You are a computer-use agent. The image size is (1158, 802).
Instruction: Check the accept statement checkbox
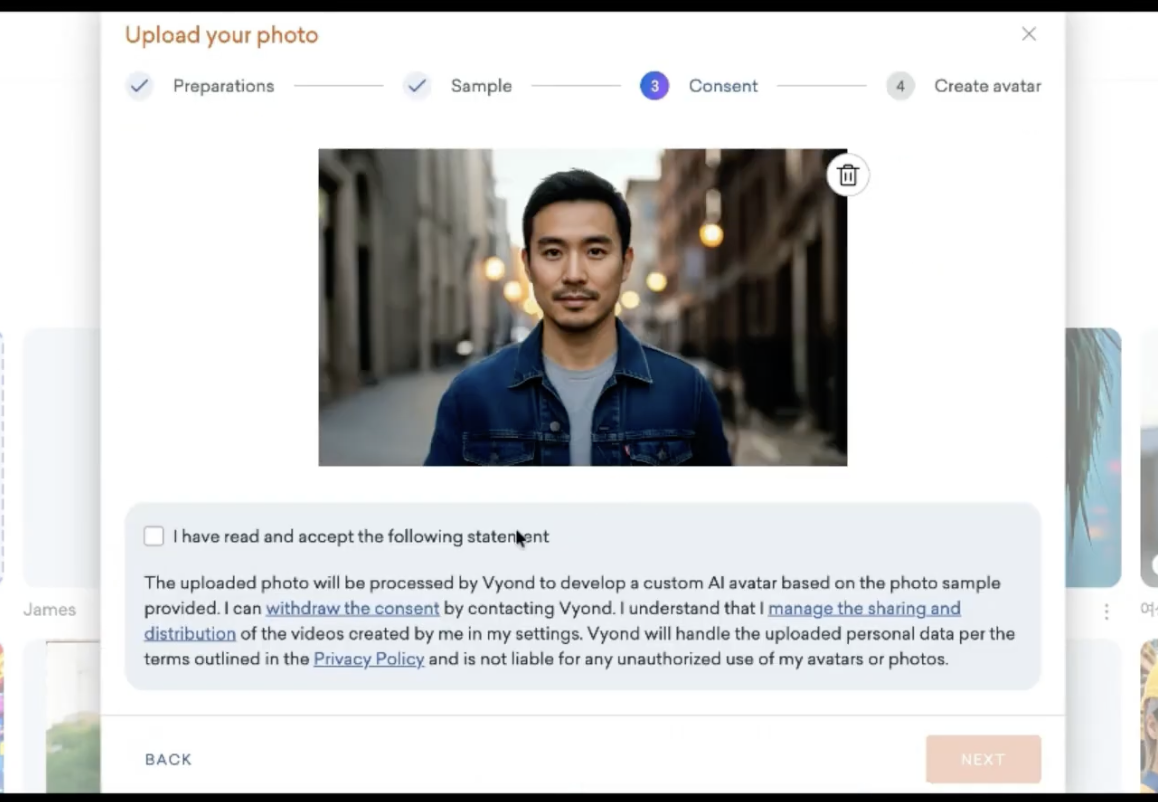[x=154, y=537]
